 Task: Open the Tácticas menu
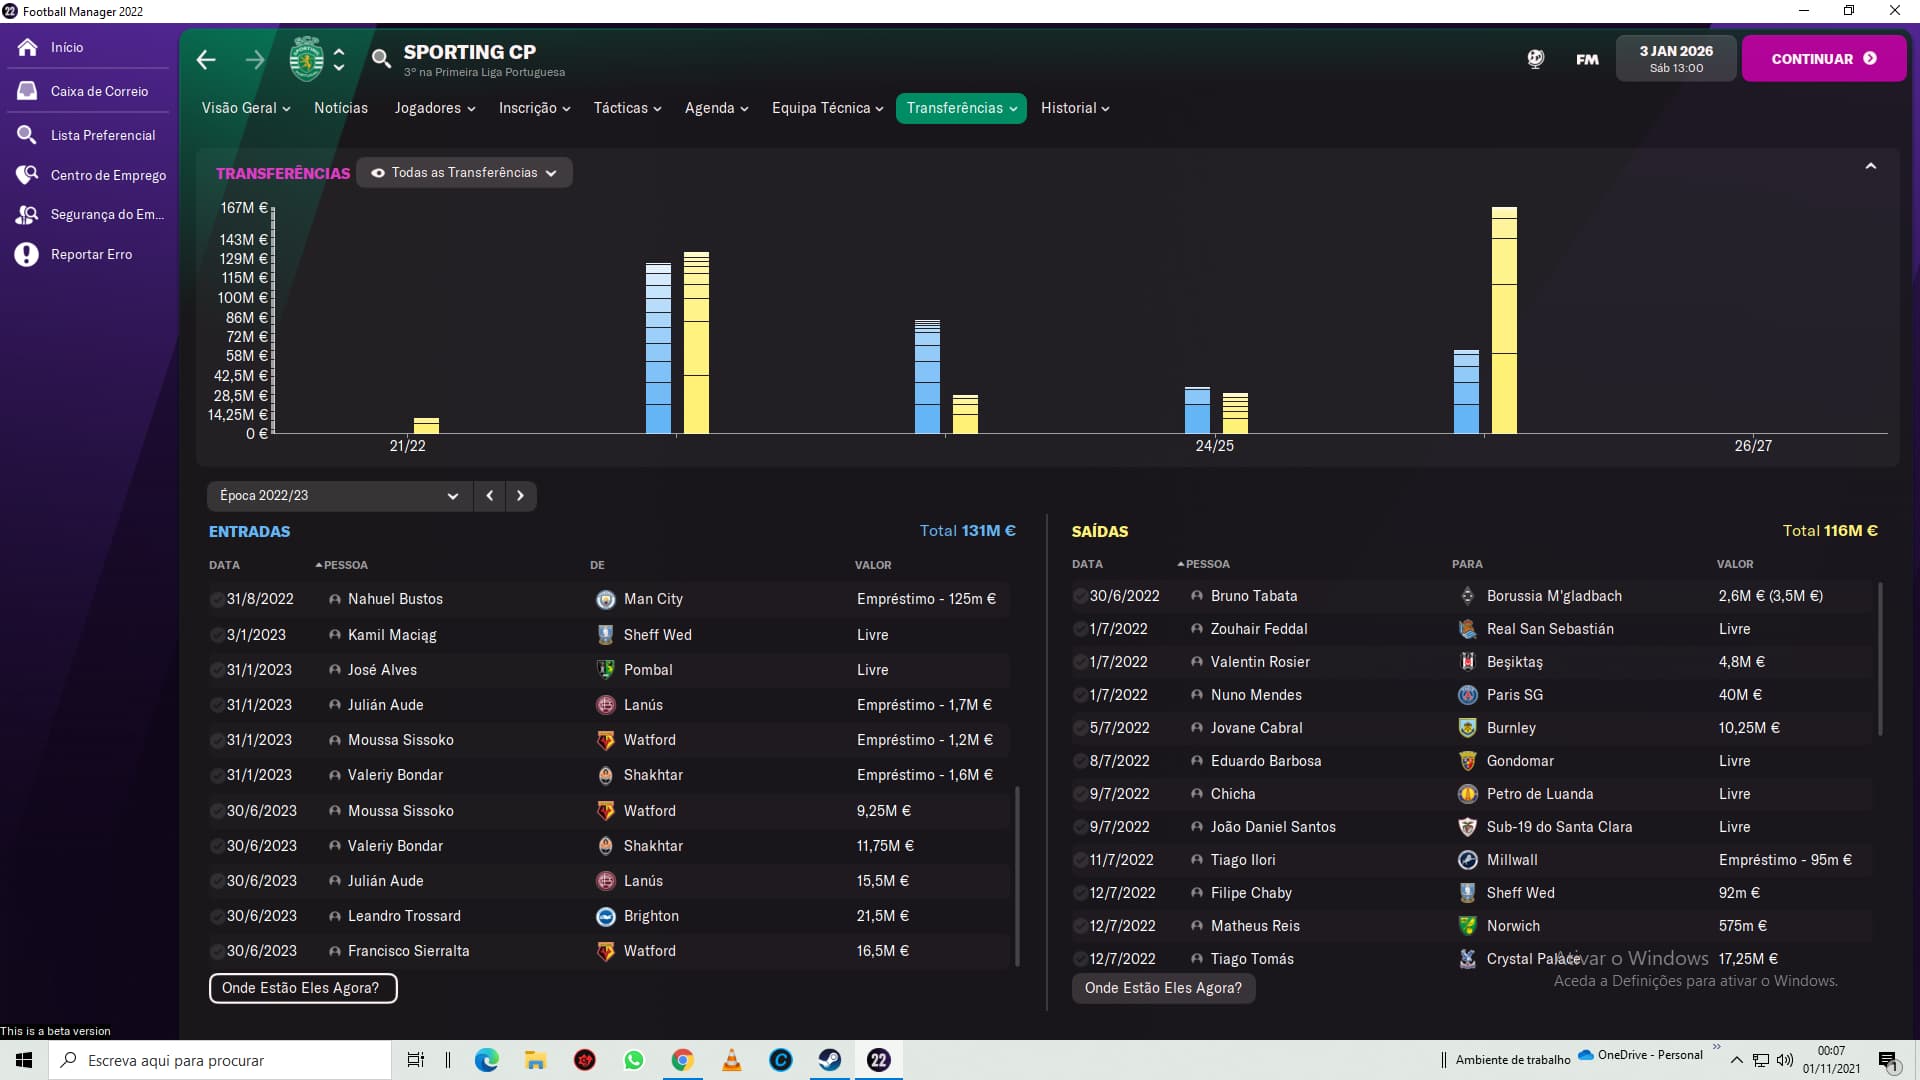(x=627, y=108)
